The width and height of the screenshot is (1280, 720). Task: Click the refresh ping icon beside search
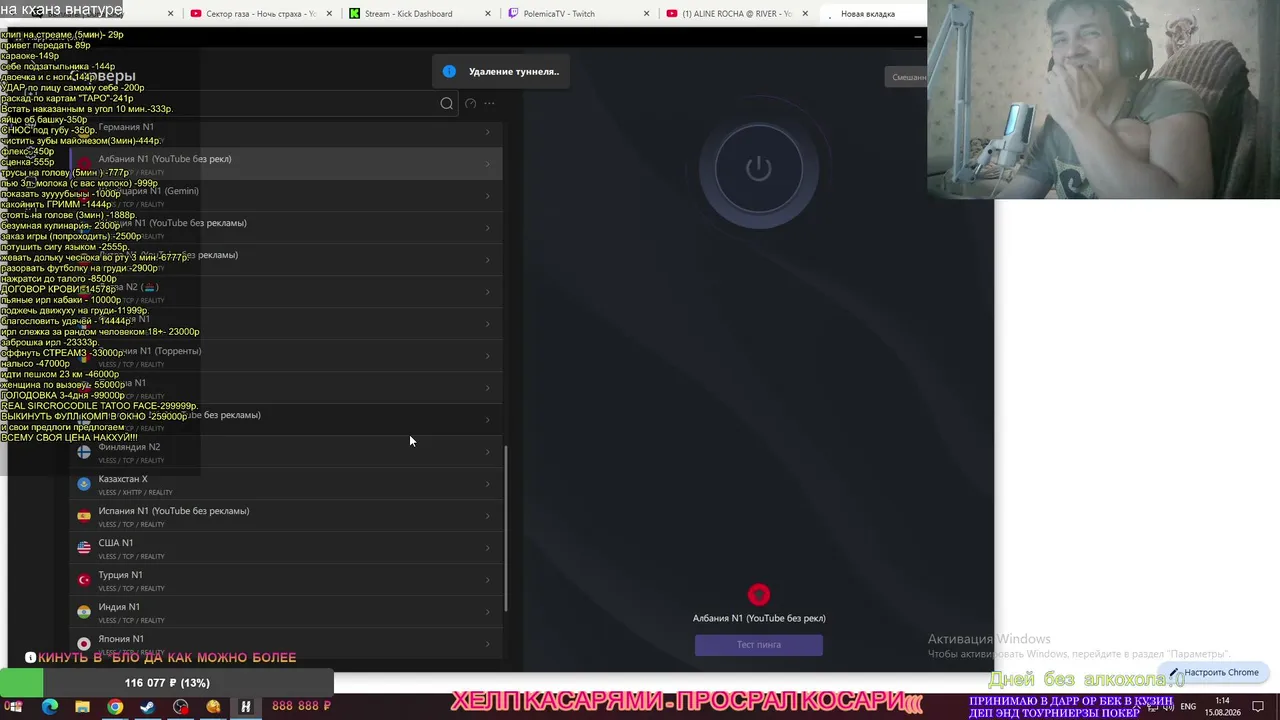pos(471,103)
